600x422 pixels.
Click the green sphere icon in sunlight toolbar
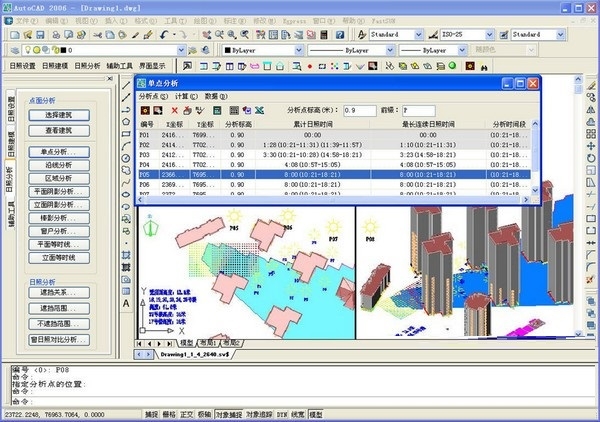452,66
